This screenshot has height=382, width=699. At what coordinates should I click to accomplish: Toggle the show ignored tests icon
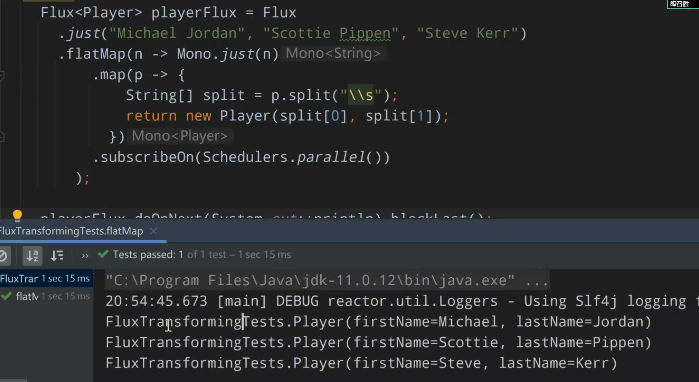pyautogui.click(x=3, y=255)
